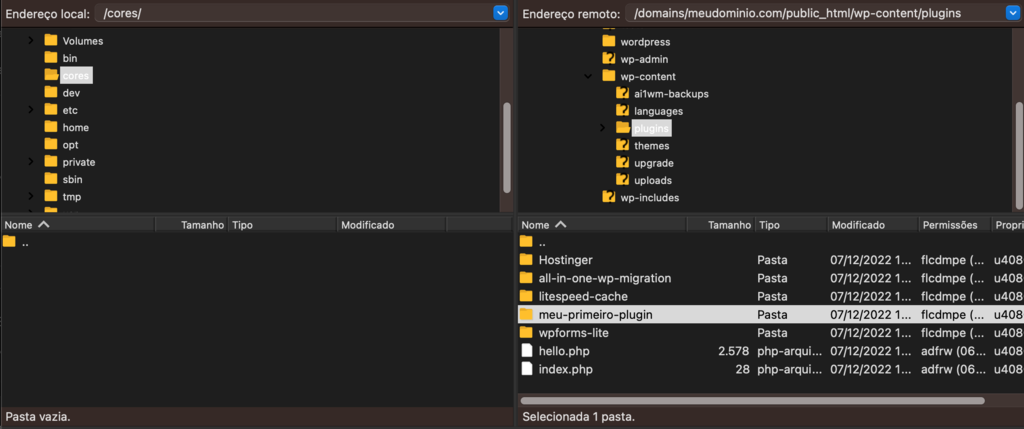
Task: Click the wordpress folder icon in remote tree
Action: pyautogui.click(x=609, y=41)
